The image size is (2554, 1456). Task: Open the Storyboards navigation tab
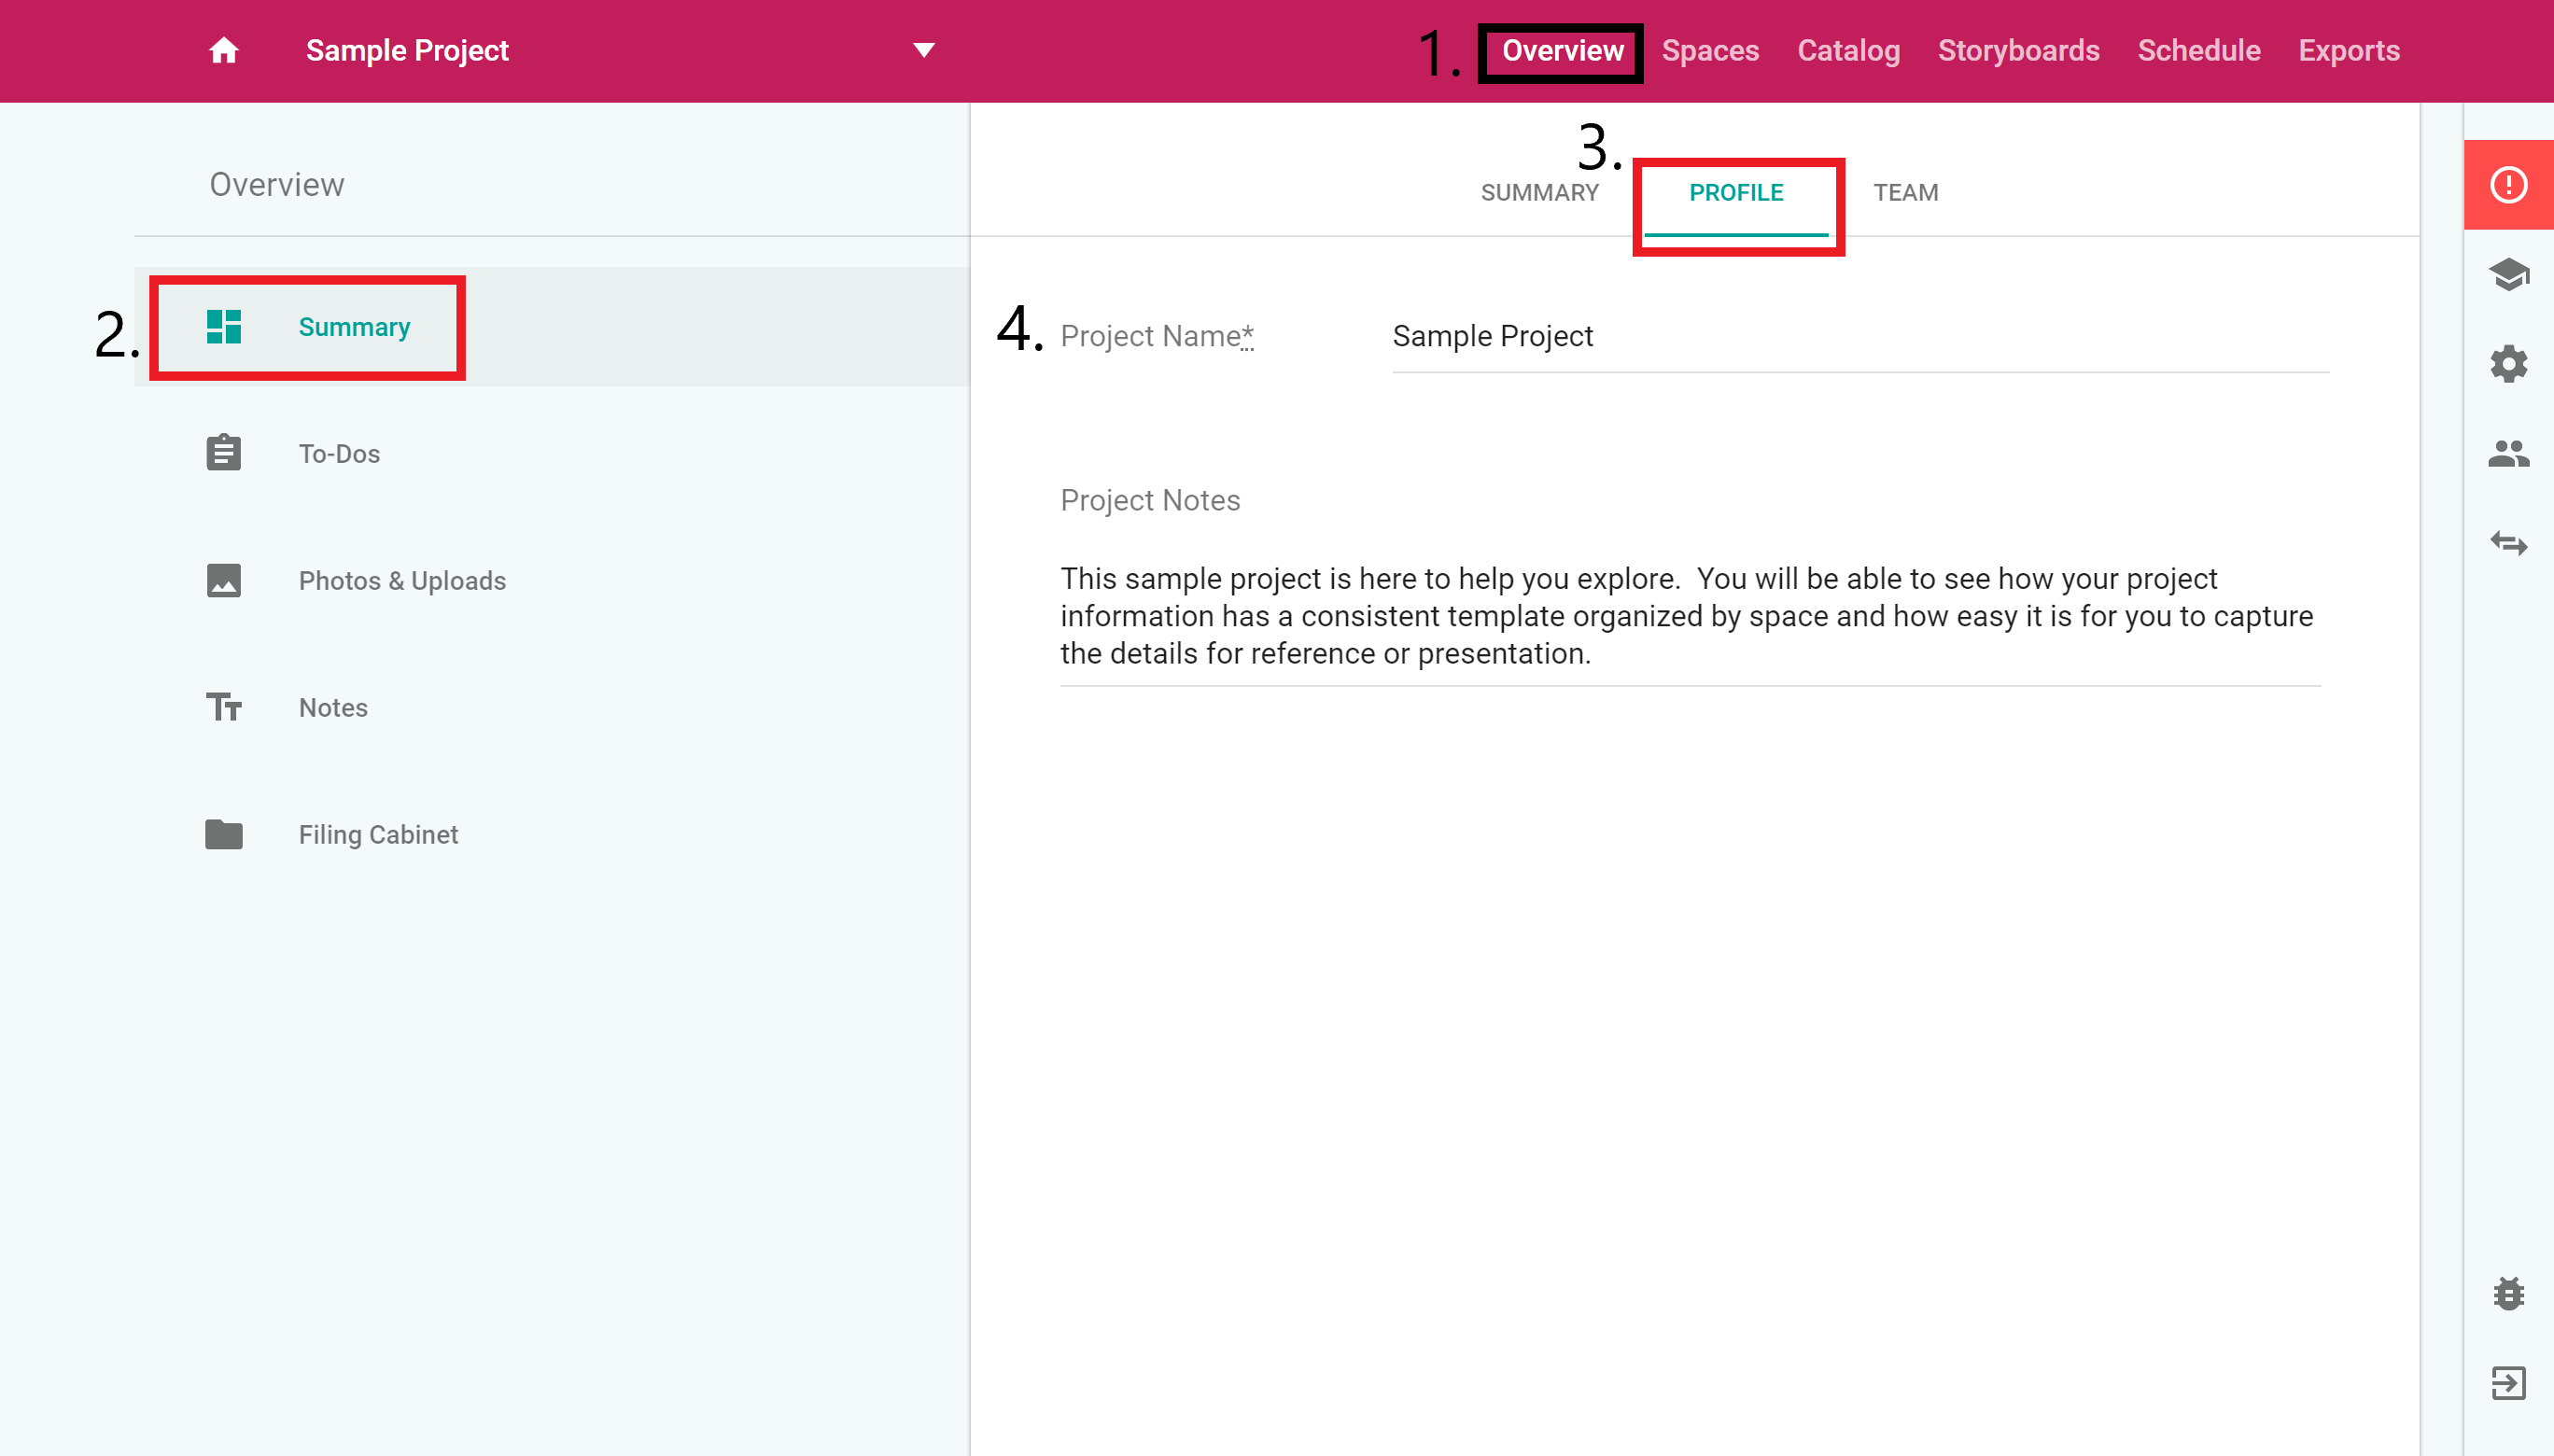2018,51
